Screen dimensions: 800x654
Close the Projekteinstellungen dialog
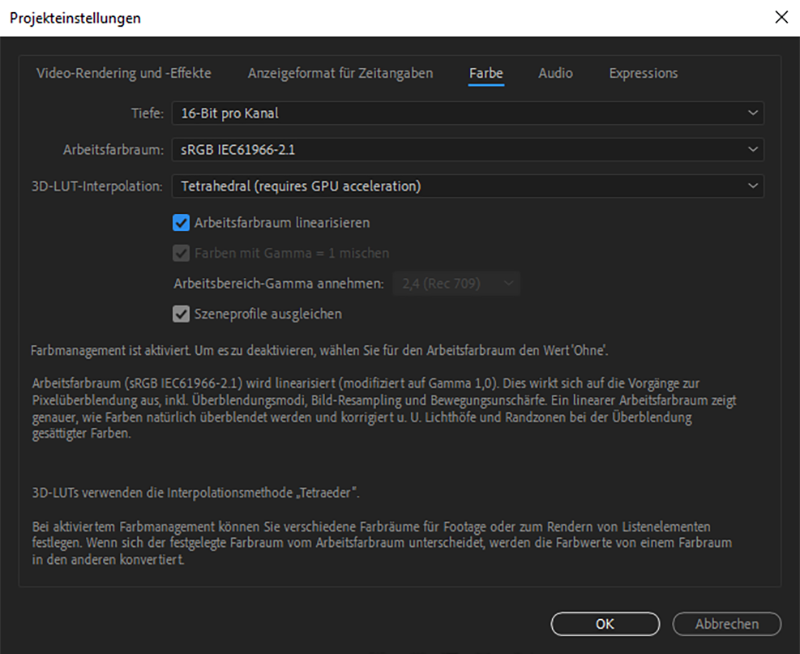pyautogui.click(x=781, y=17)
